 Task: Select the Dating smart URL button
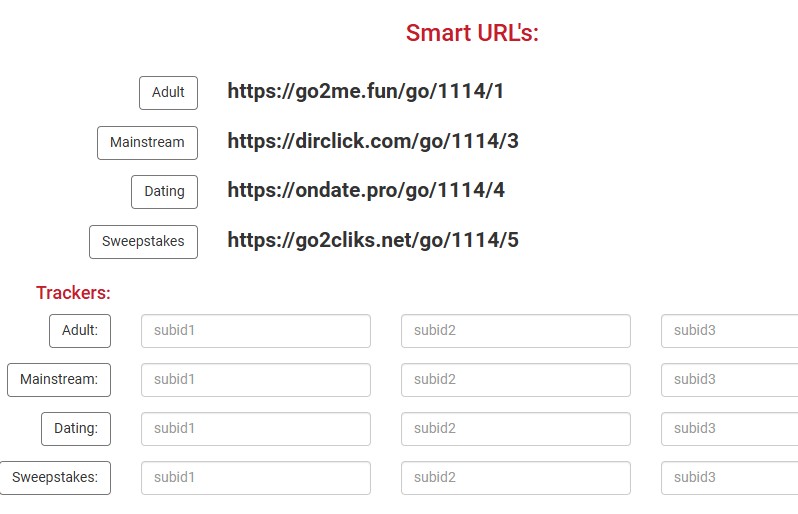(x=164, y=192)
